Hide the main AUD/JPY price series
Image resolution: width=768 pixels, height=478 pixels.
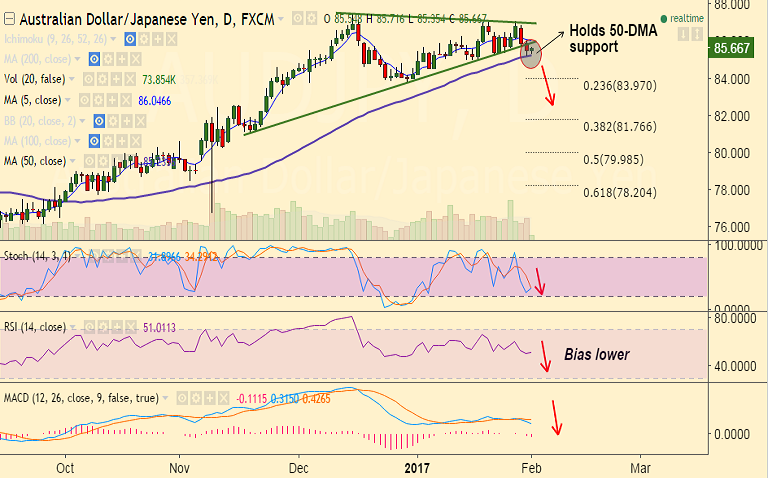pyautogui.click(x=297, y=19)
